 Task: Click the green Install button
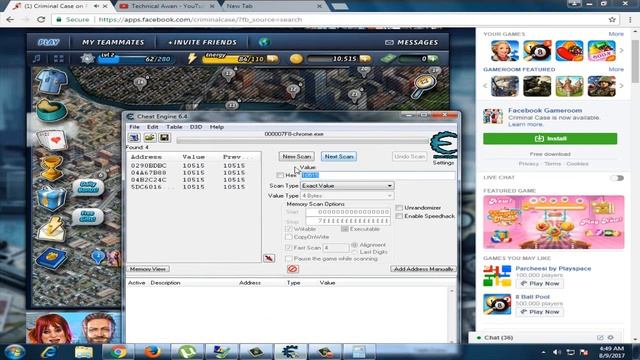550,139
